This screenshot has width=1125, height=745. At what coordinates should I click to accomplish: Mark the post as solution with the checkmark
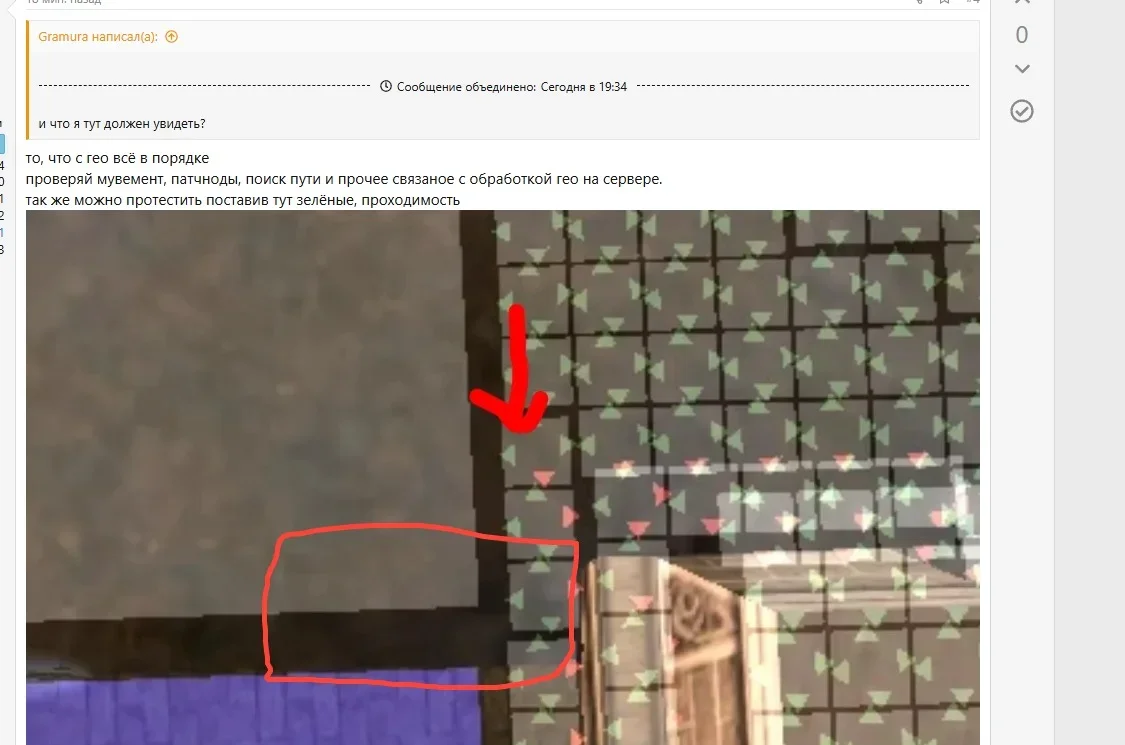(1022, 111)
